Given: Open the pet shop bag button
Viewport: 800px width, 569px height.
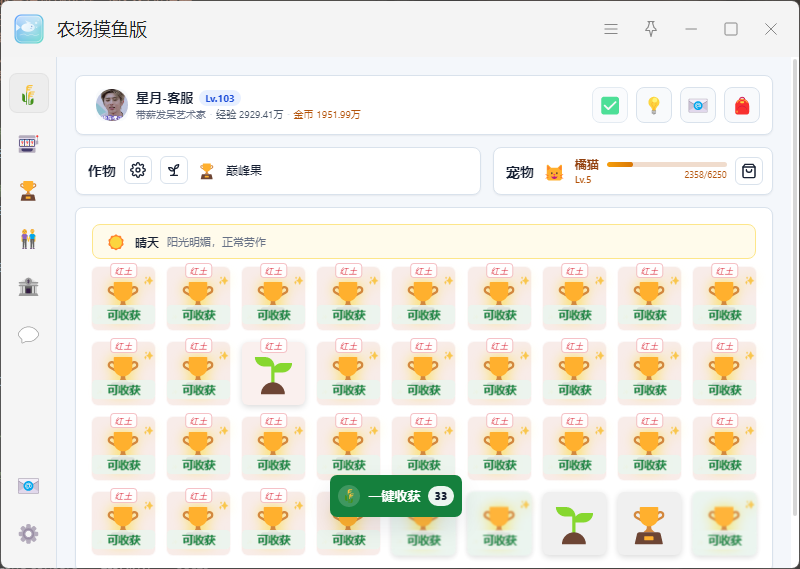Looking at the screenshot, I should [749, 171].
